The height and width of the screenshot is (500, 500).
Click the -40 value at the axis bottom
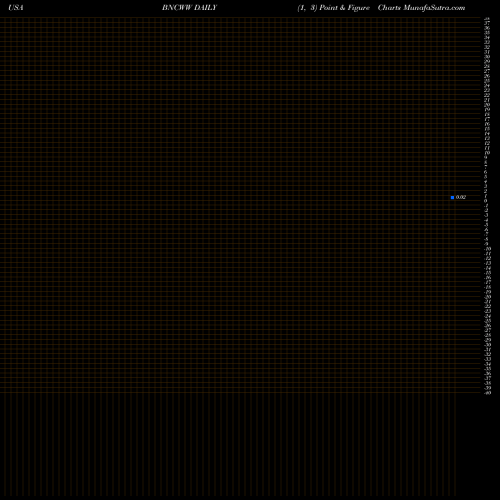pyautogui.click(x=487, y=393)
